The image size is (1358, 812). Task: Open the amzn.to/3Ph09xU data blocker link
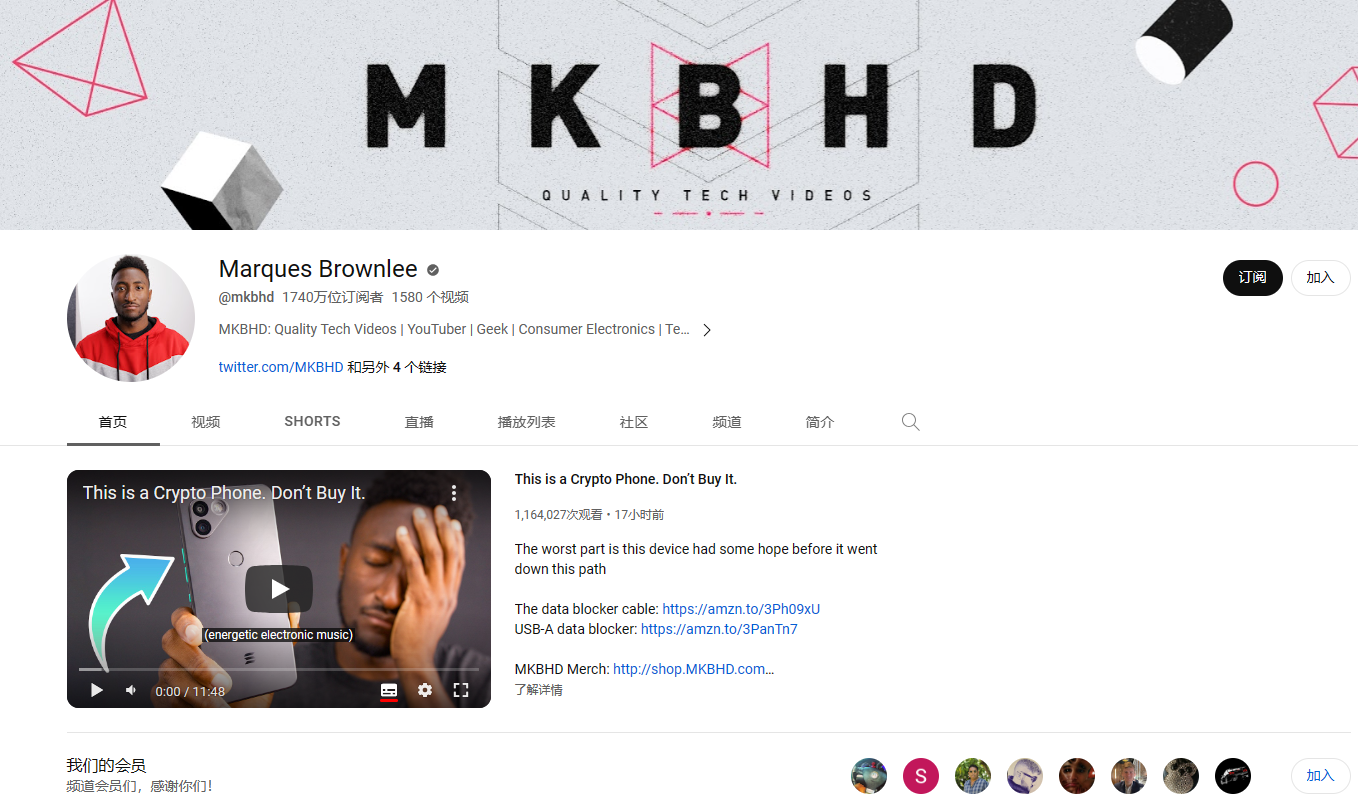coord(741,609)
